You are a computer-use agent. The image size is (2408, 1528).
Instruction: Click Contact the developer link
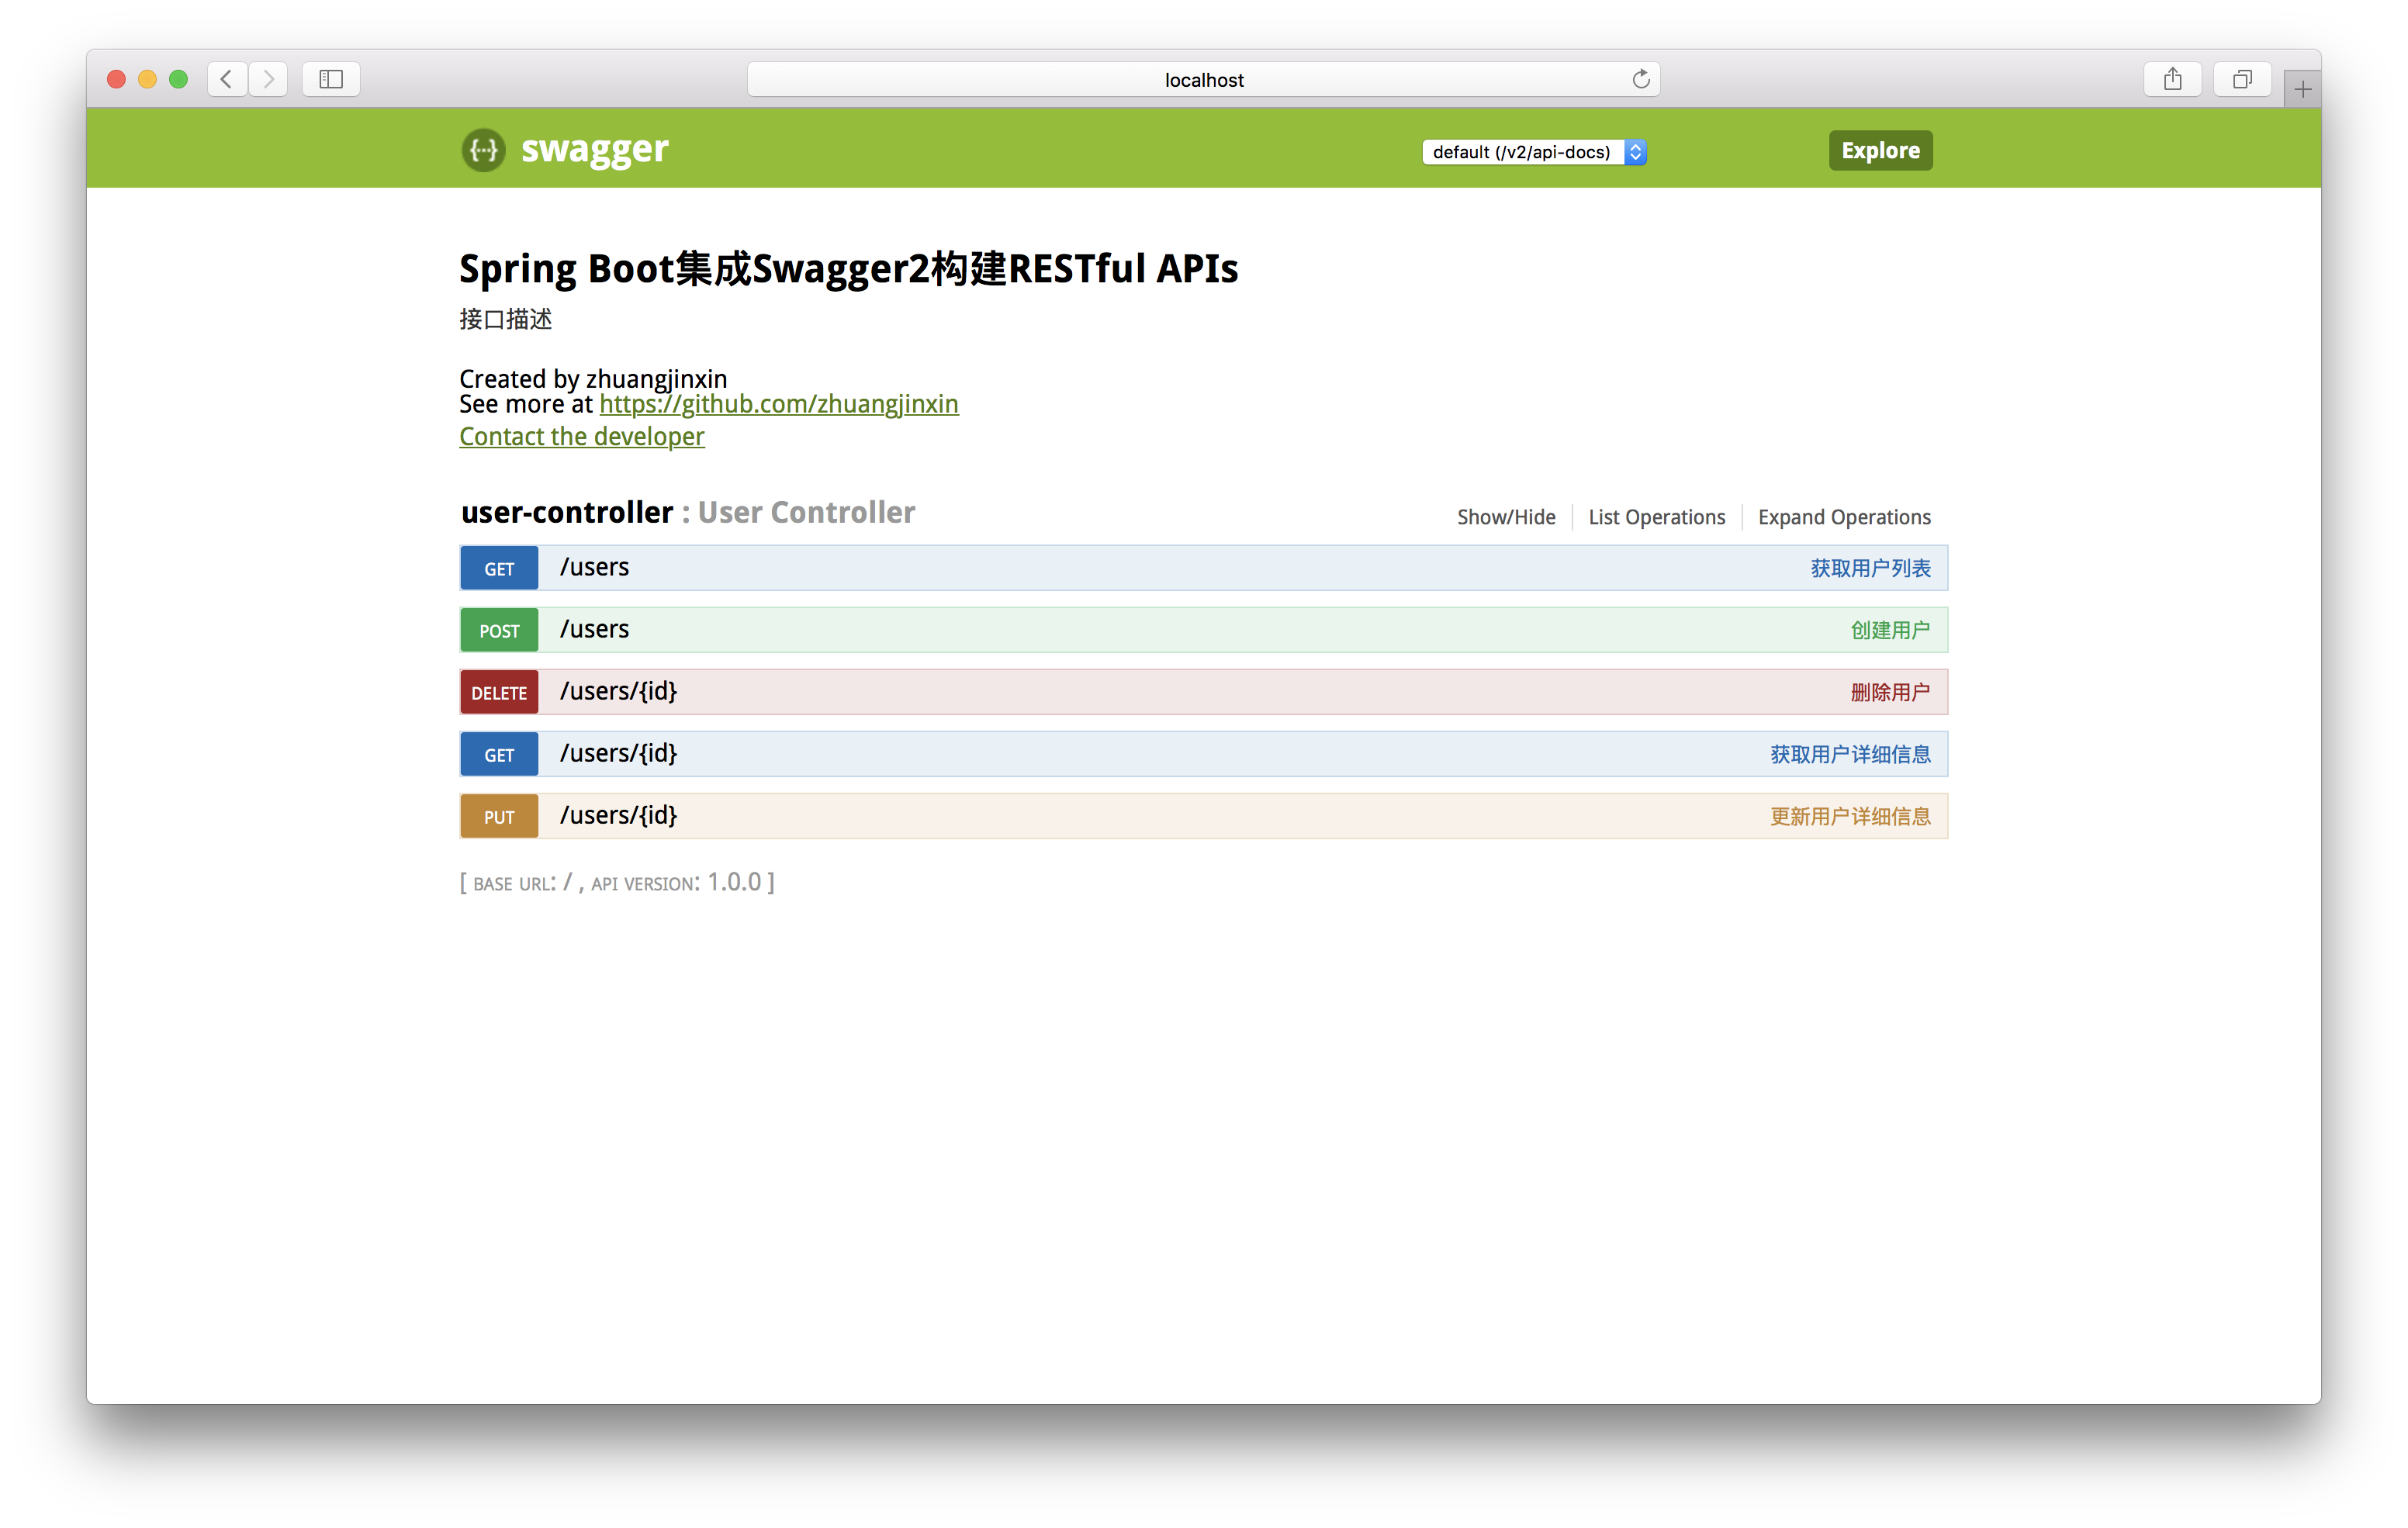click(582, 436)
